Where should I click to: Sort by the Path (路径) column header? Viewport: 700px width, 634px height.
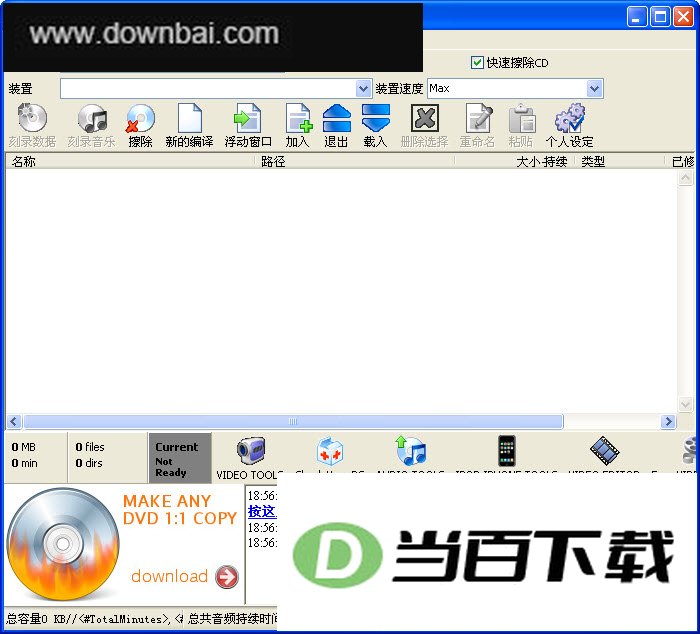click(355, 161)
